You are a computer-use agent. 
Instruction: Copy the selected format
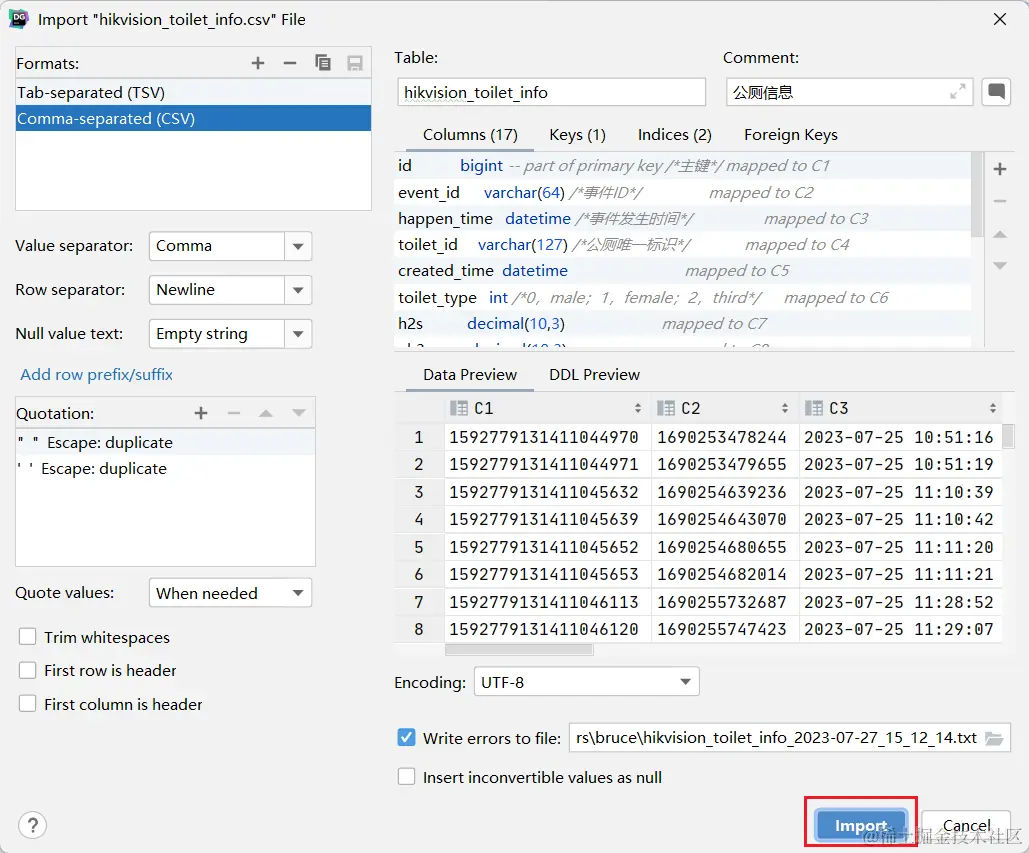point(322,63)
